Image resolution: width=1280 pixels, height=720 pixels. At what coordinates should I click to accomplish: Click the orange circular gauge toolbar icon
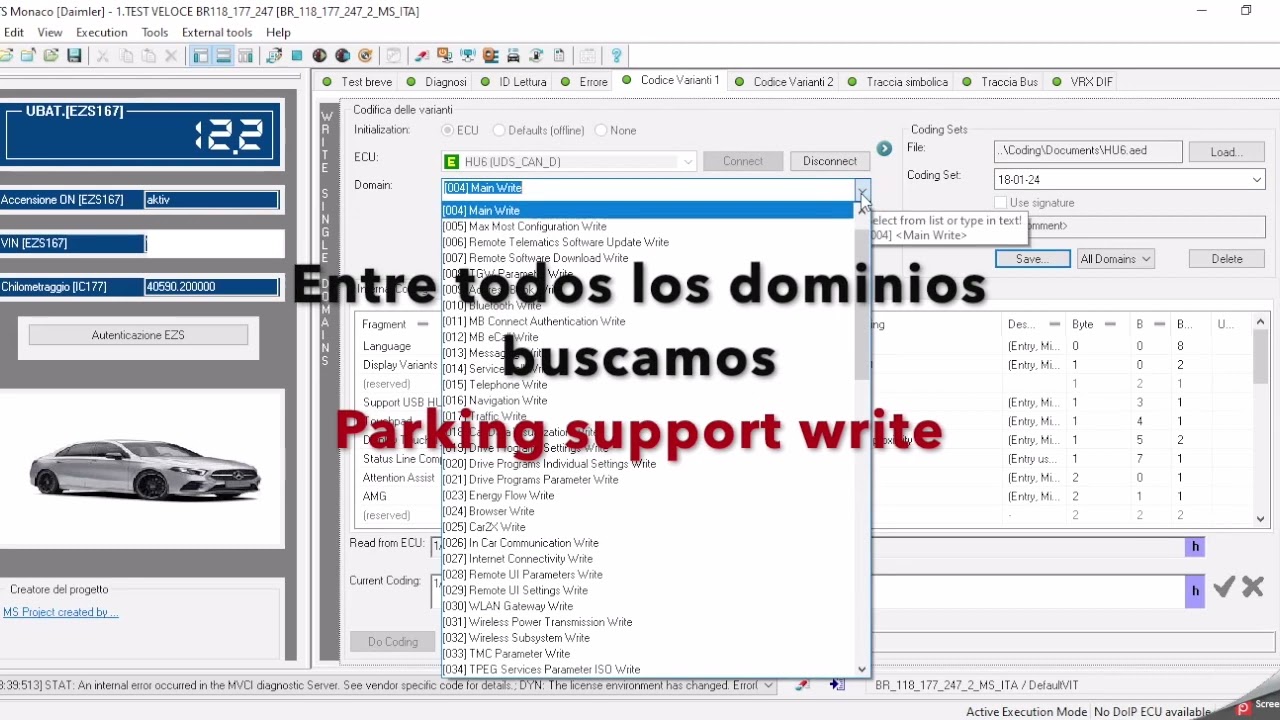[x=365, y=56]
